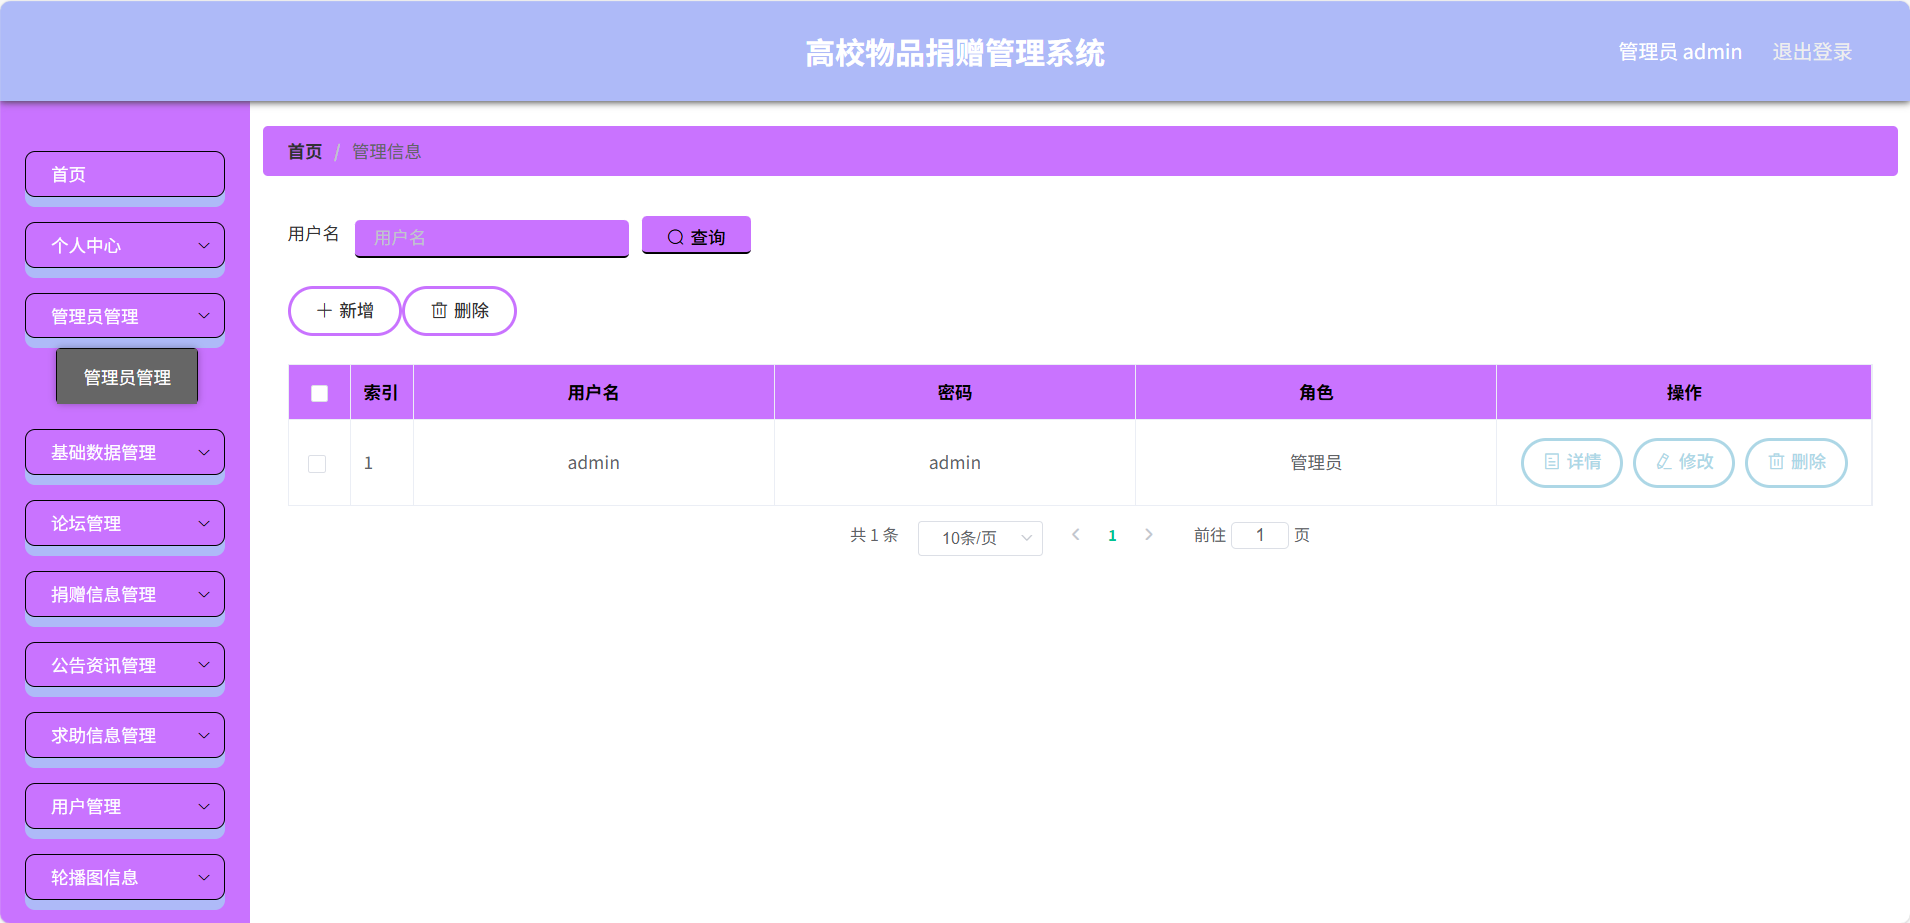Click the 共 1 条 total count text
Image resolution: width=1910 pixels, height=923 pixels.
tap(874, 535)
